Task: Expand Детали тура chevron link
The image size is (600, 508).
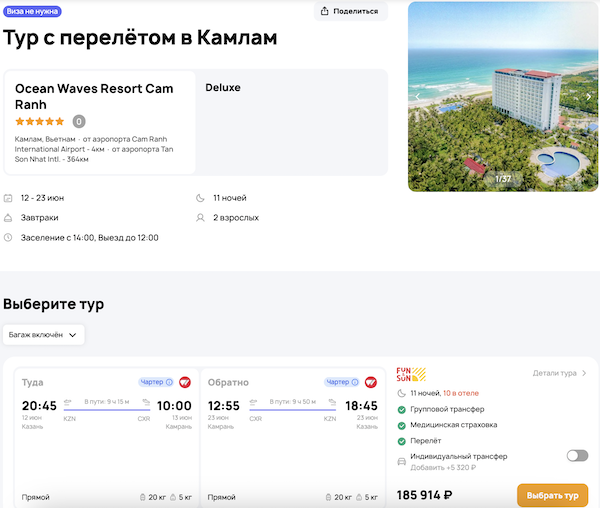Action: click(560, 373)
